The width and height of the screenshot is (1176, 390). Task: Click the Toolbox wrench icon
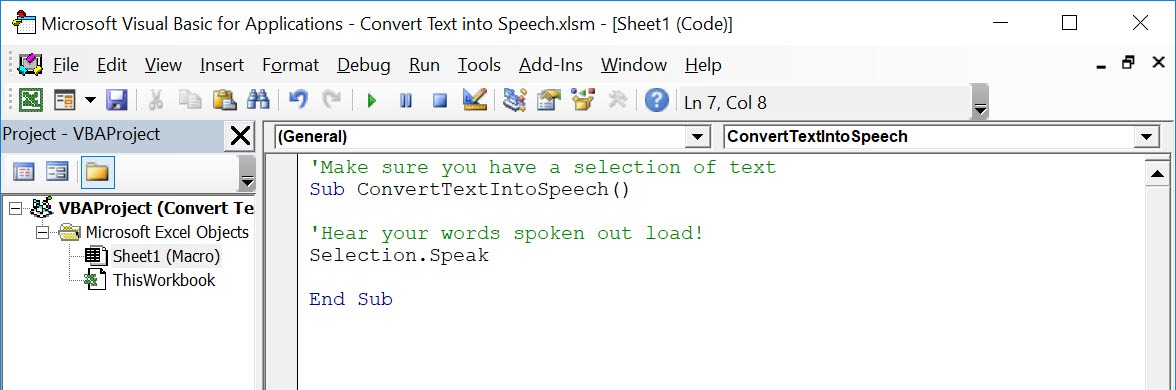(617, 100)
